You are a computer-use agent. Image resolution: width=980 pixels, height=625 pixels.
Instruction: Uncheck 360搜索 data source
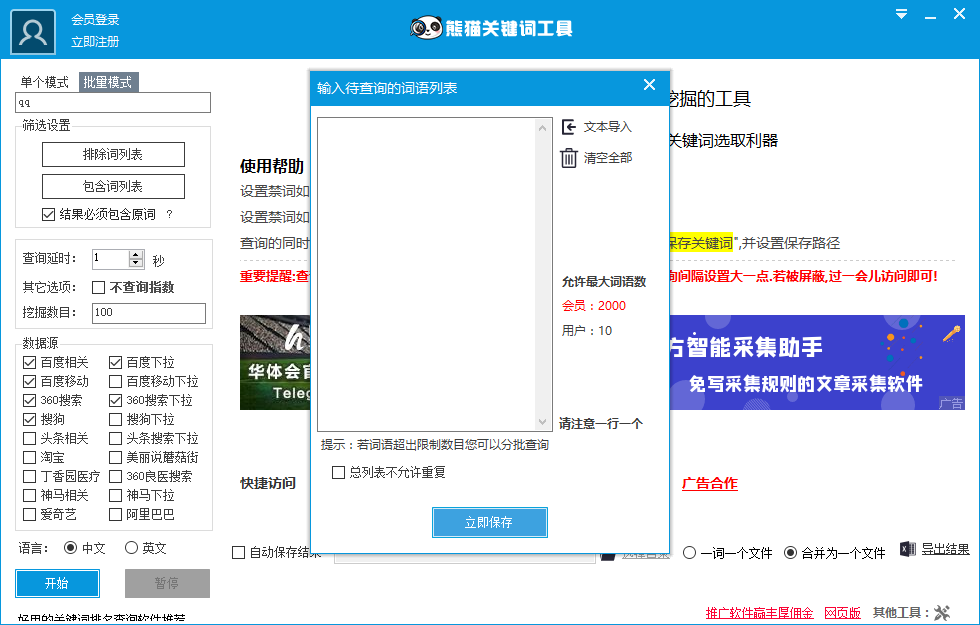[x=29, y=401]
